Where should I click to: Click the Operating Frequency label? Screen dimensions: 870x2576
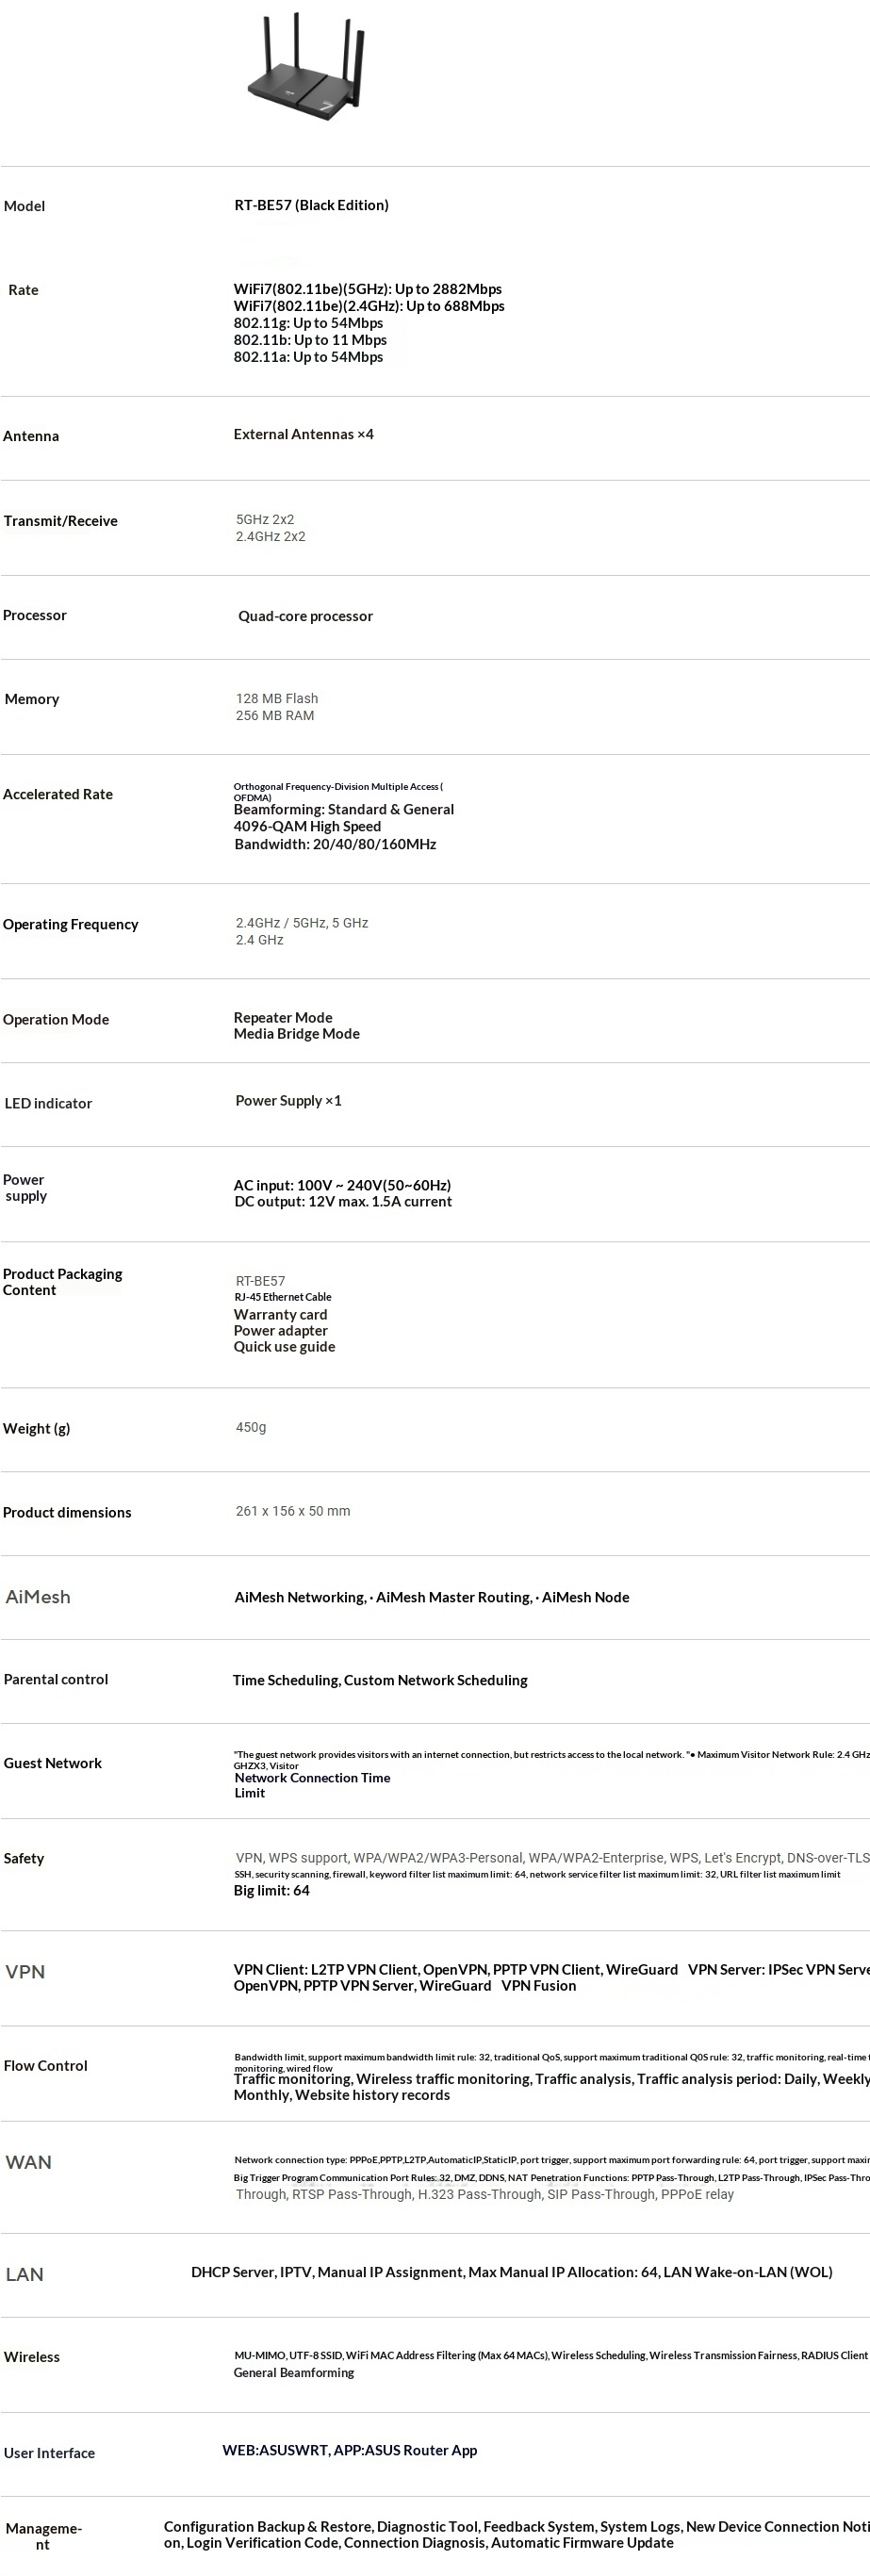(71, 924)
